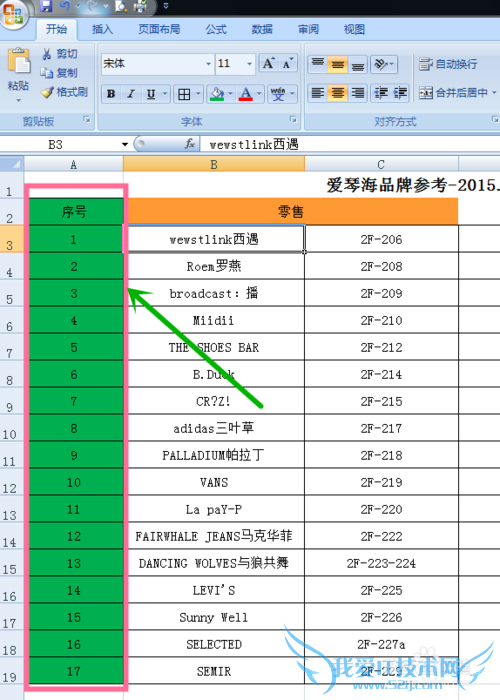
Task: Click the text Orientation icon
Action: point(380,64)
